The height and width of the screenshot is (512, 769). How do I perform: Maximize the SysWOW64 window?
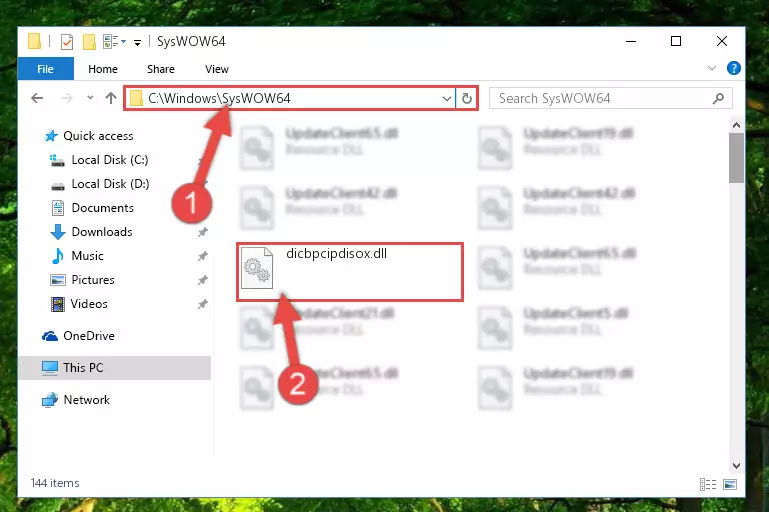point(676,41)
